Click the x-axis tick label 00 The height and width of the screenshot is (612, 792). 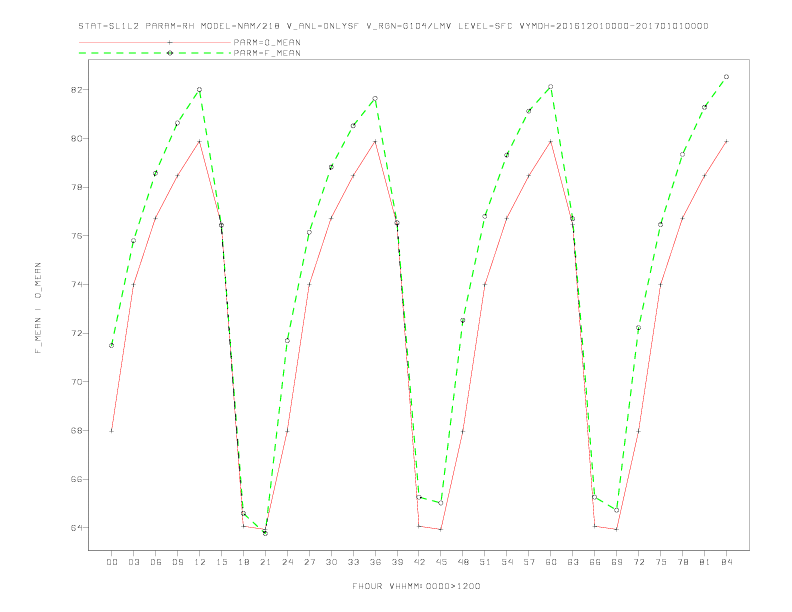(112, 562)
